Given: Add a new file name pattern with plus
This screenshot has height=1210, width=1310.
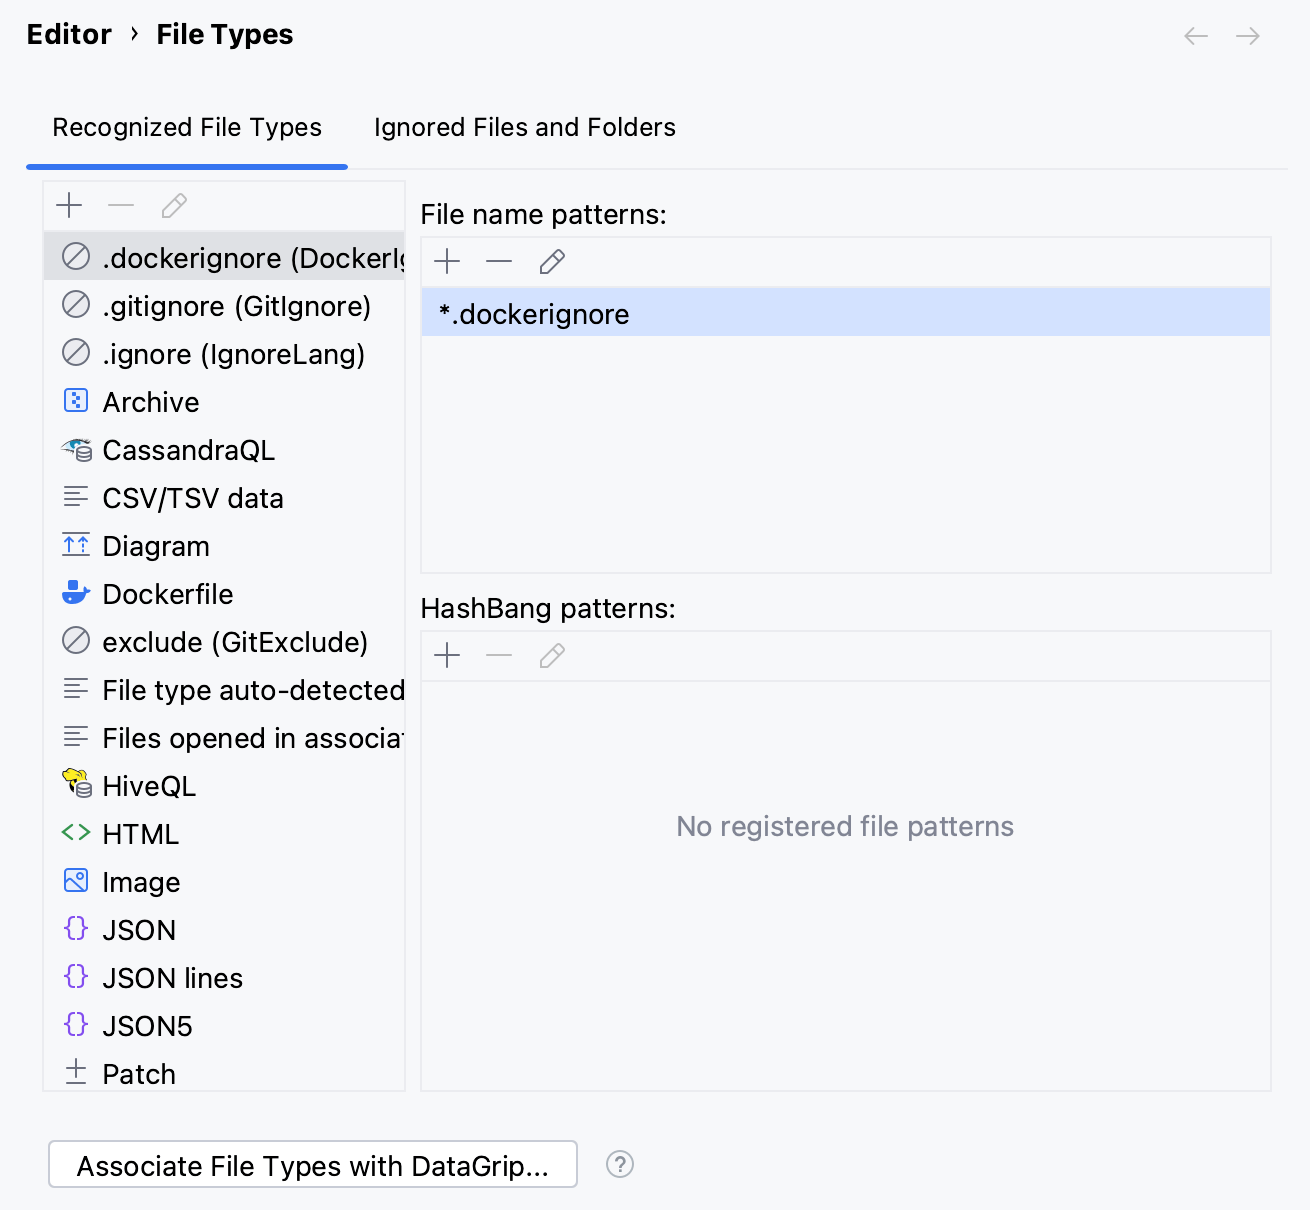Looking at the screenshot, I should [x=447, y=261].
